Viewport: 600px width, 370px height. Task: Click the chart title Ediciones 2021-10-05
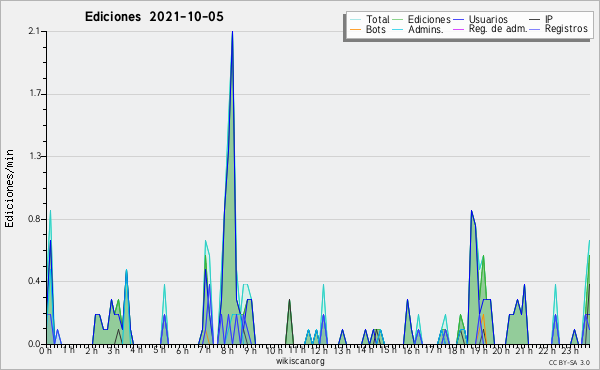click(154, 17)
